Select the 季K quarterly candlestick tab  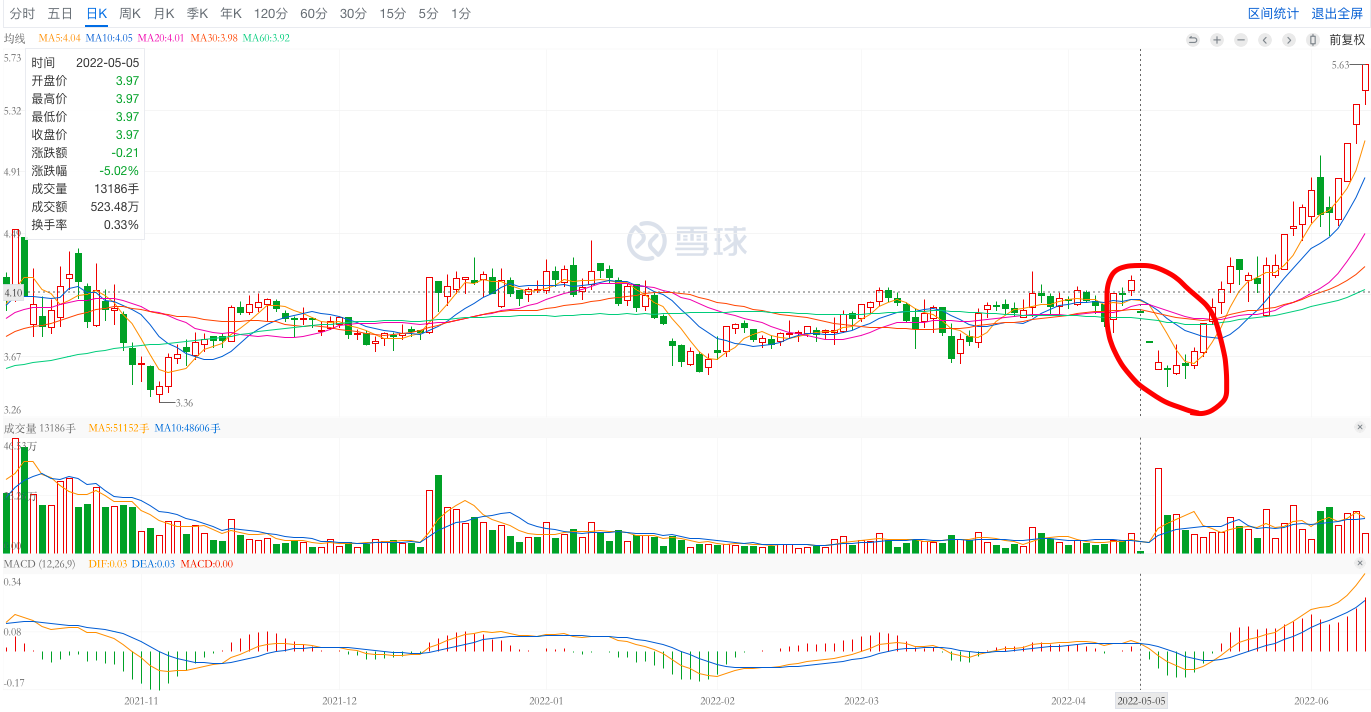click(x=198, y=13)
